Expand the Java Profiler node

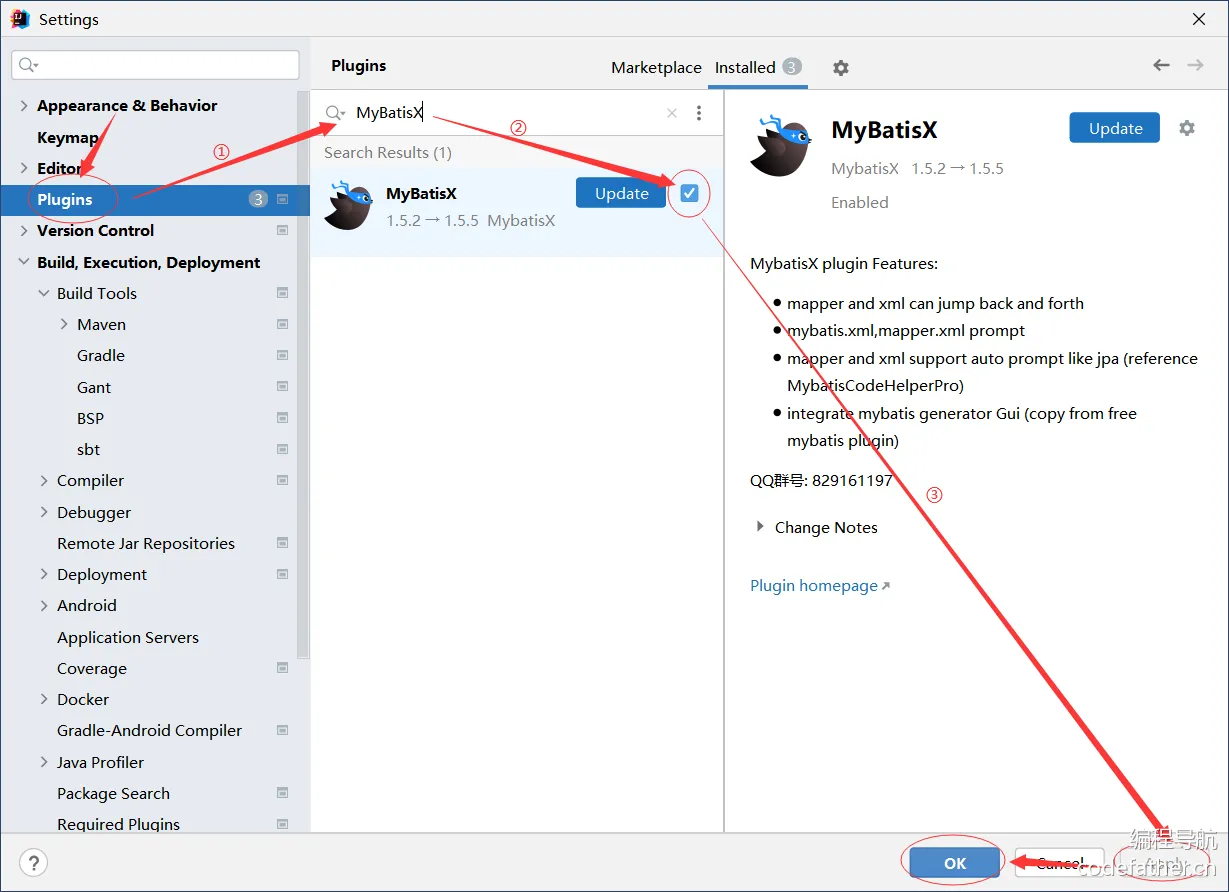pyautogui.click(x=44, y=762)
